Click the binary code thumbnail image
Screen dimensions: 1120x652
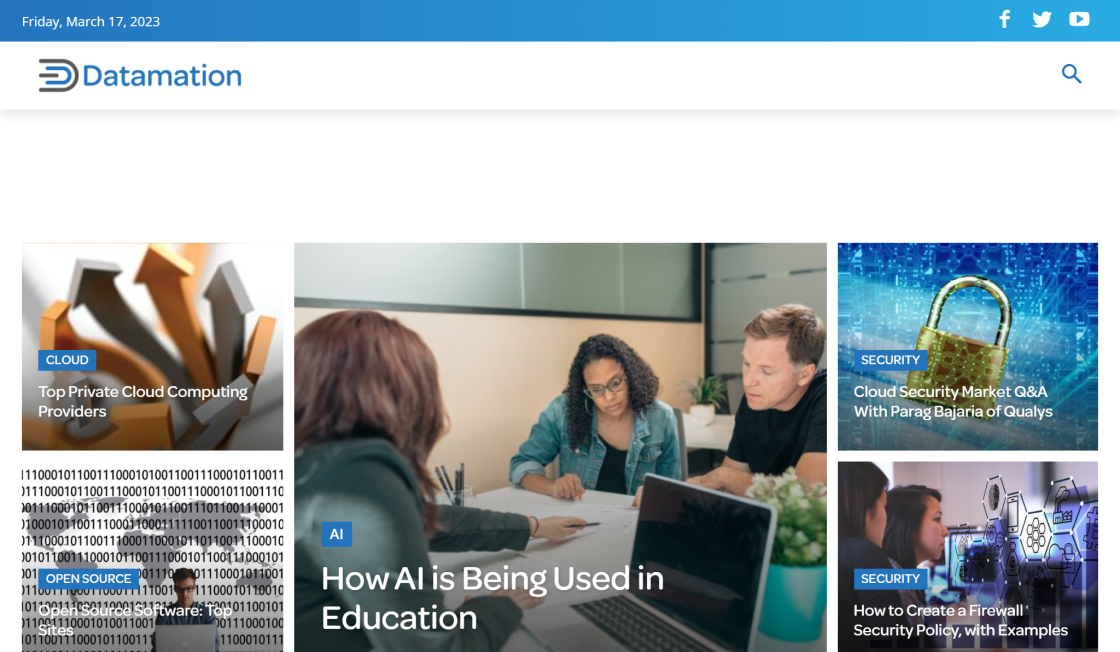click(x=152, y=510)
